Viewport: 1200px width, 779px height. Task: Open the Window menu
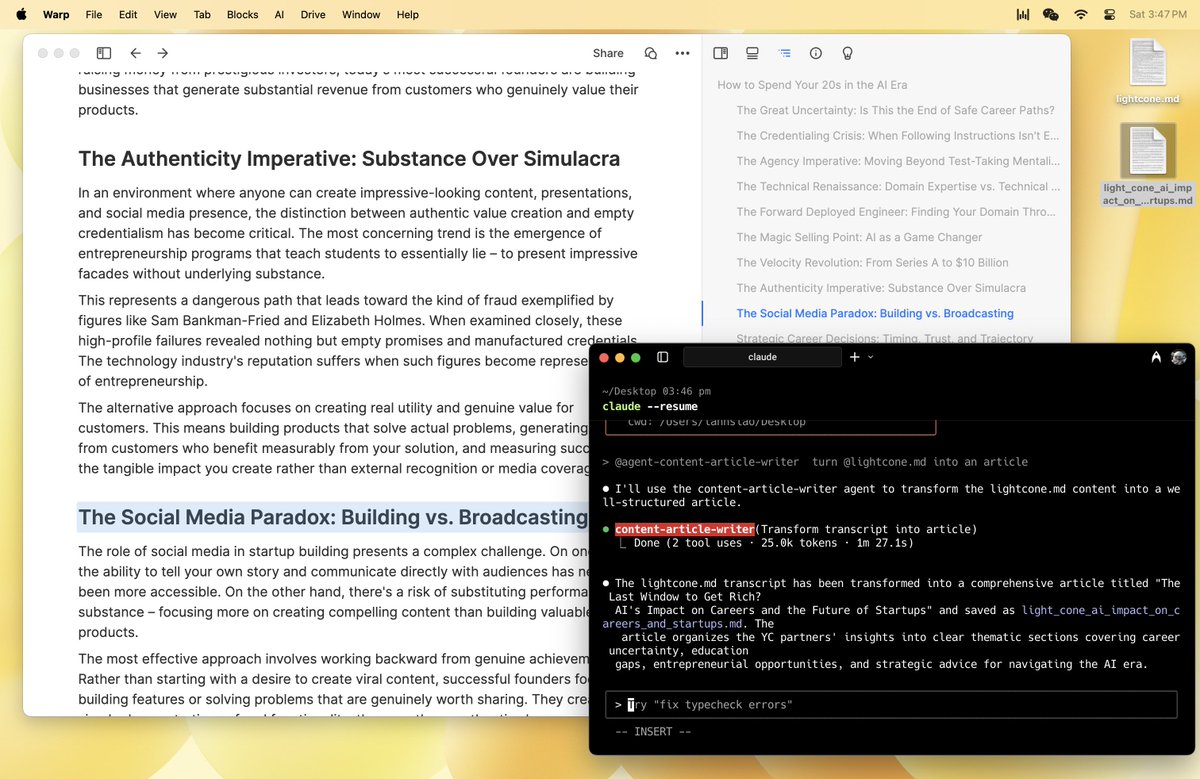pyautogui.click(x=361, y=14)
